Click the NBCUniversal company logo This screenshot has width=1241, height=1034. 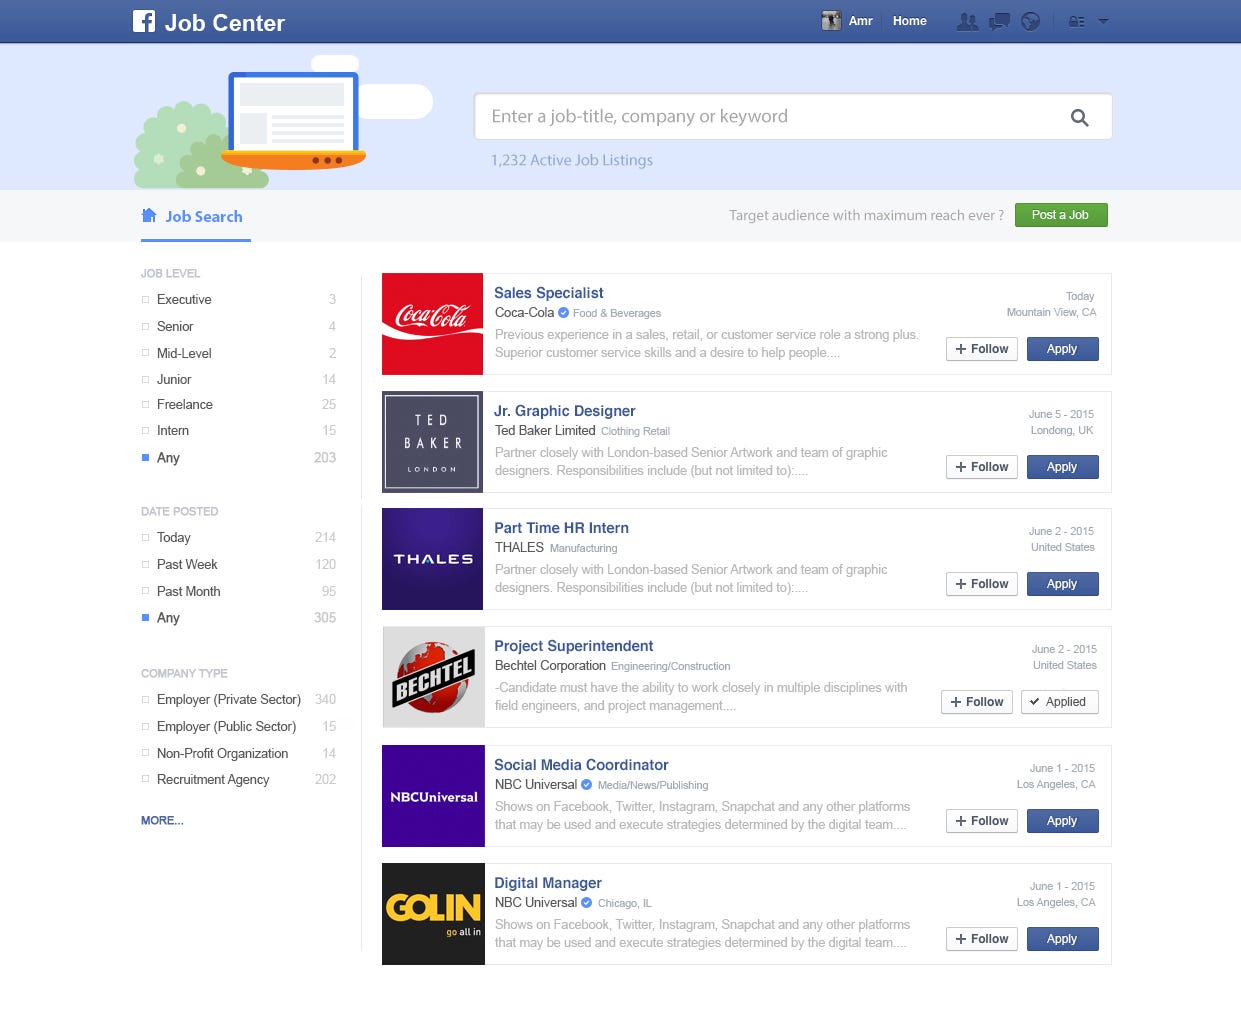(x=433, y=796)
